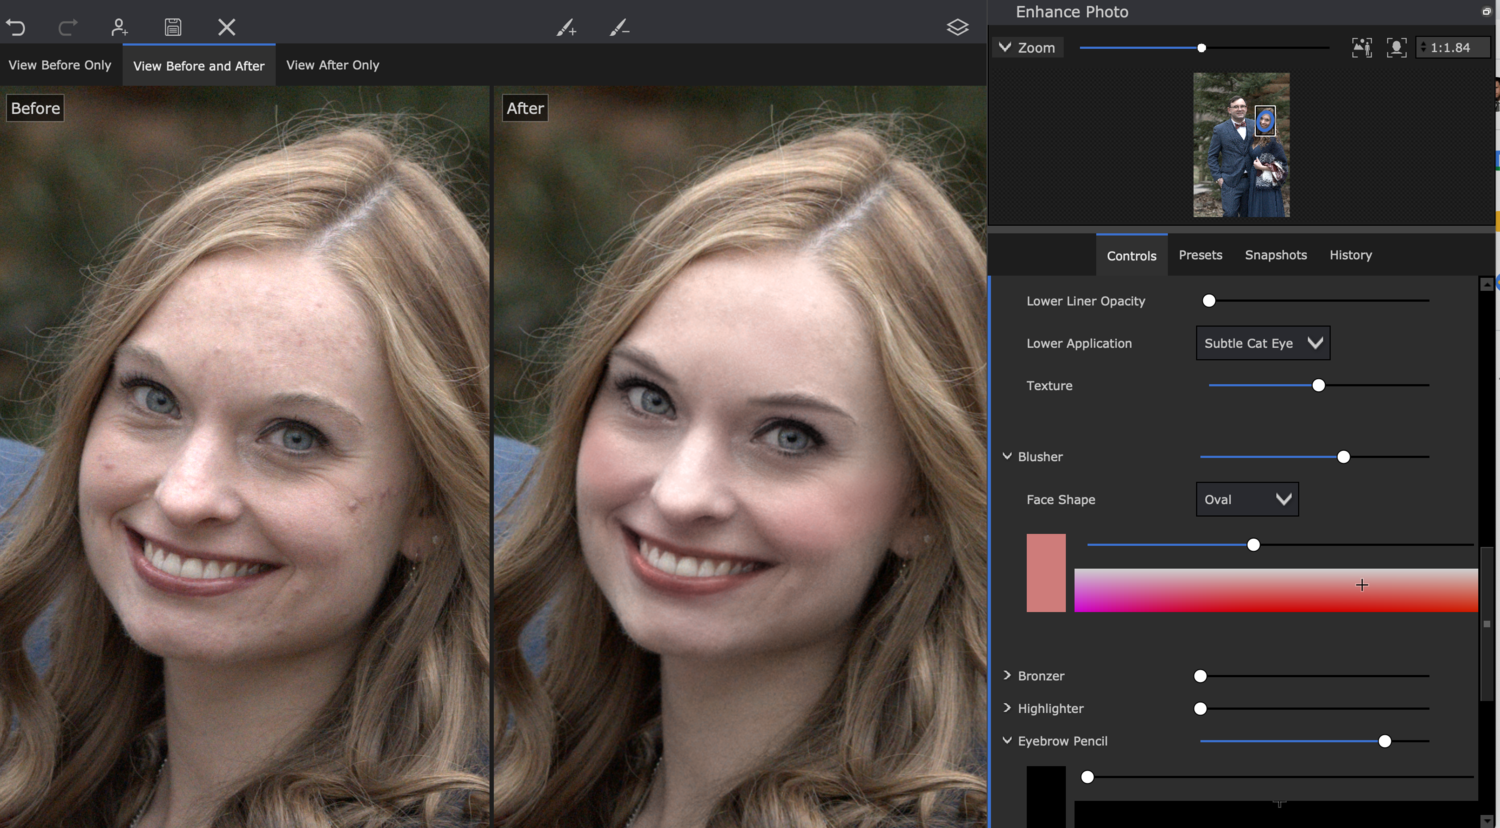Open the History tab

click(1351, 255)
